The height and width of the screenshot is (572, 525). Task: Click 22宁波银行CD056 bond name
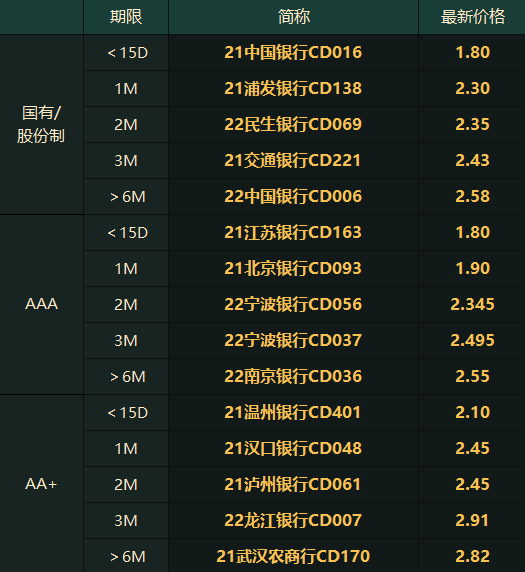[293, 304]
